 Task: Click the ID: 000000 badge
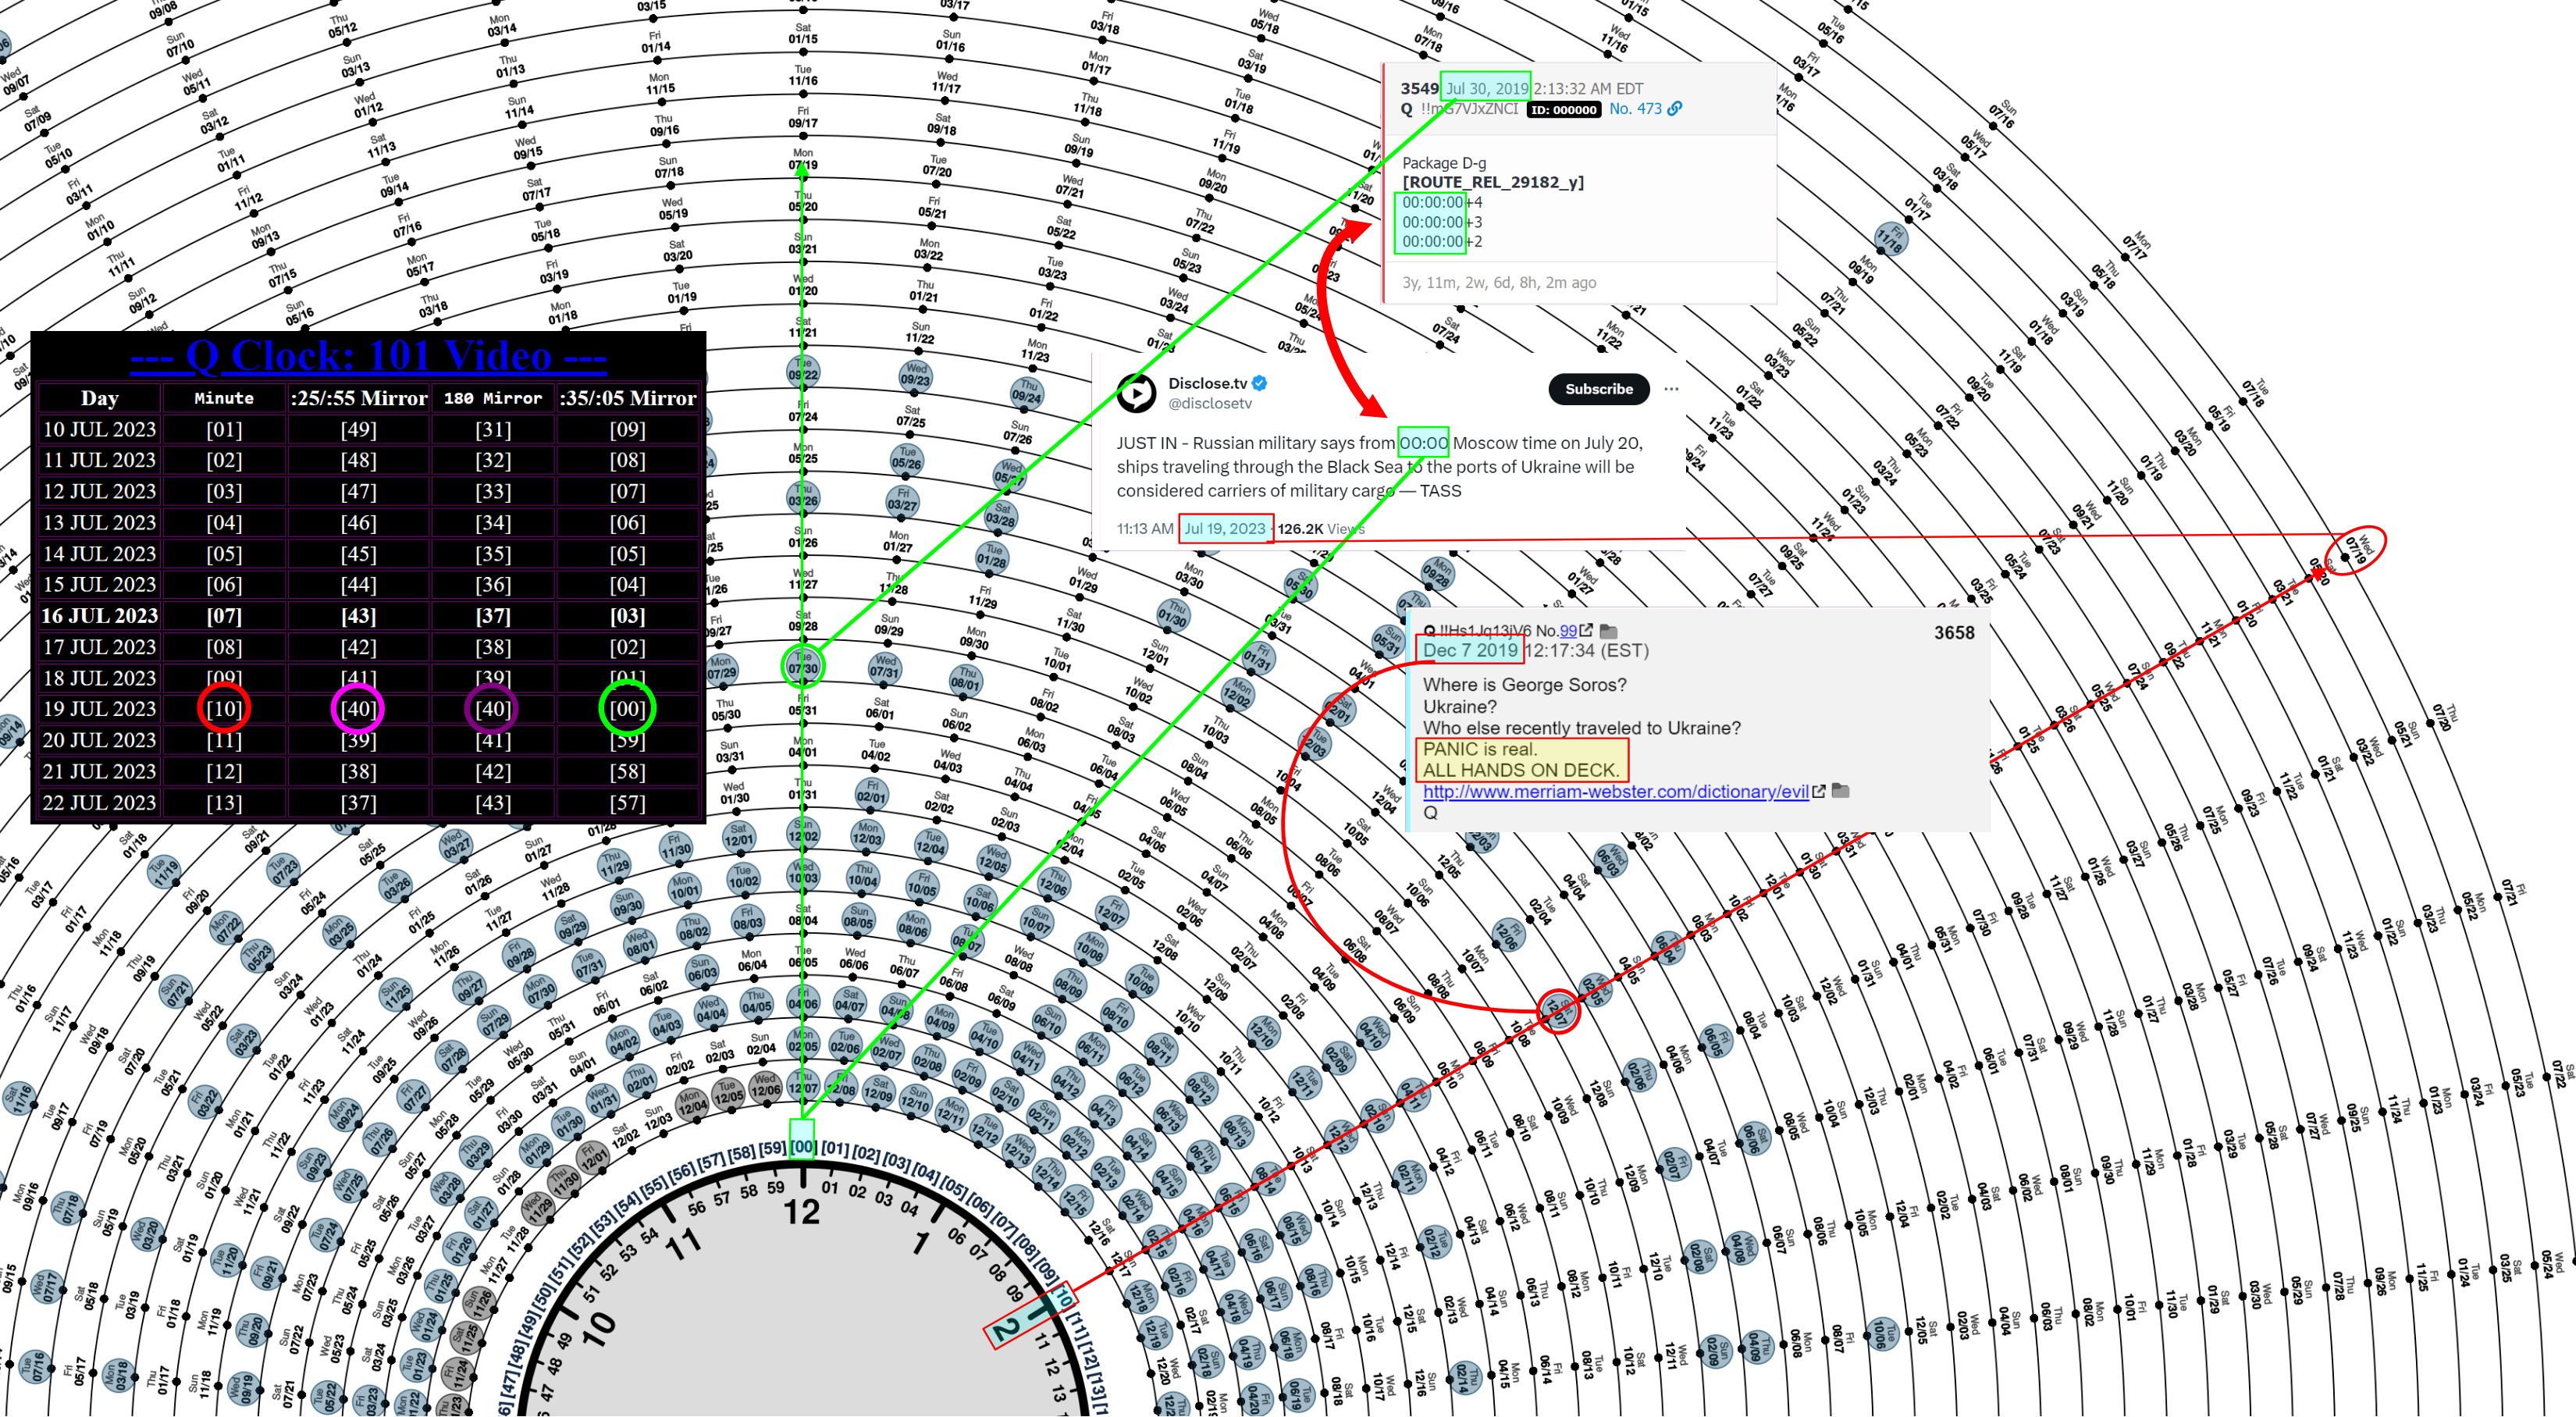click(x=1564, y=110)
